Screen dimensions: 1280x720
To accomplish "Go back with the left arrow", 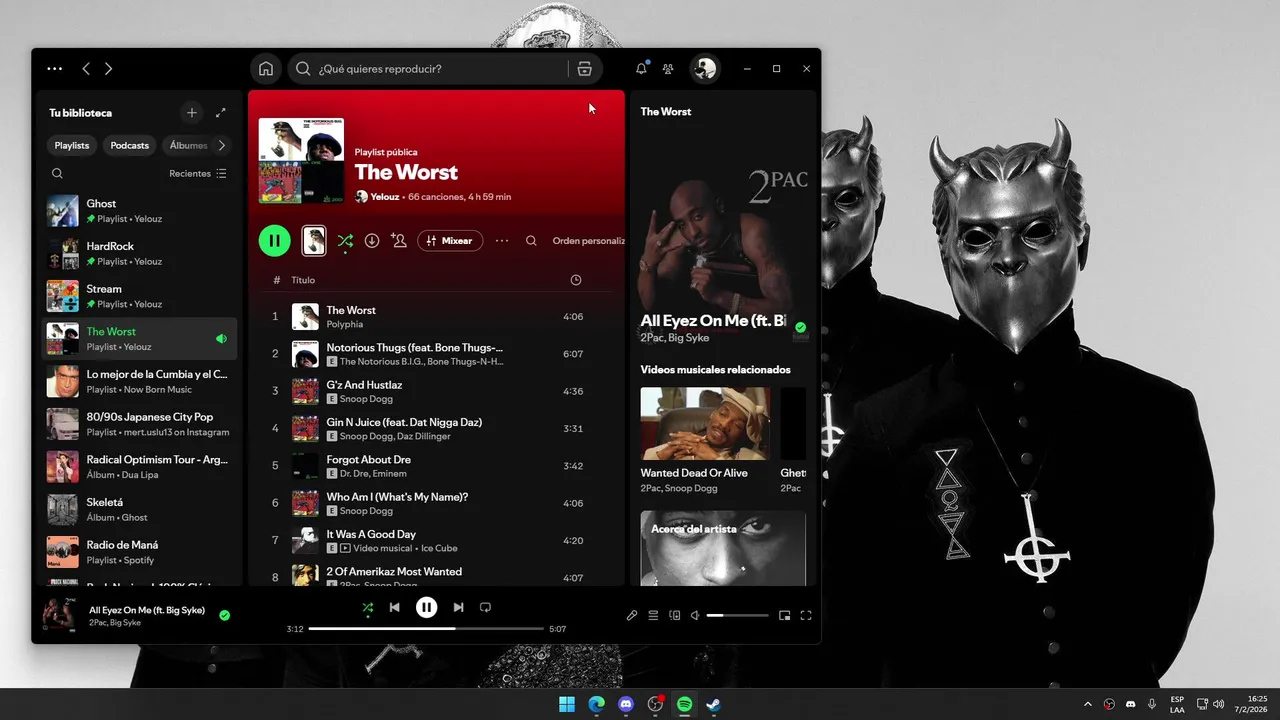I will pos(86,69).
